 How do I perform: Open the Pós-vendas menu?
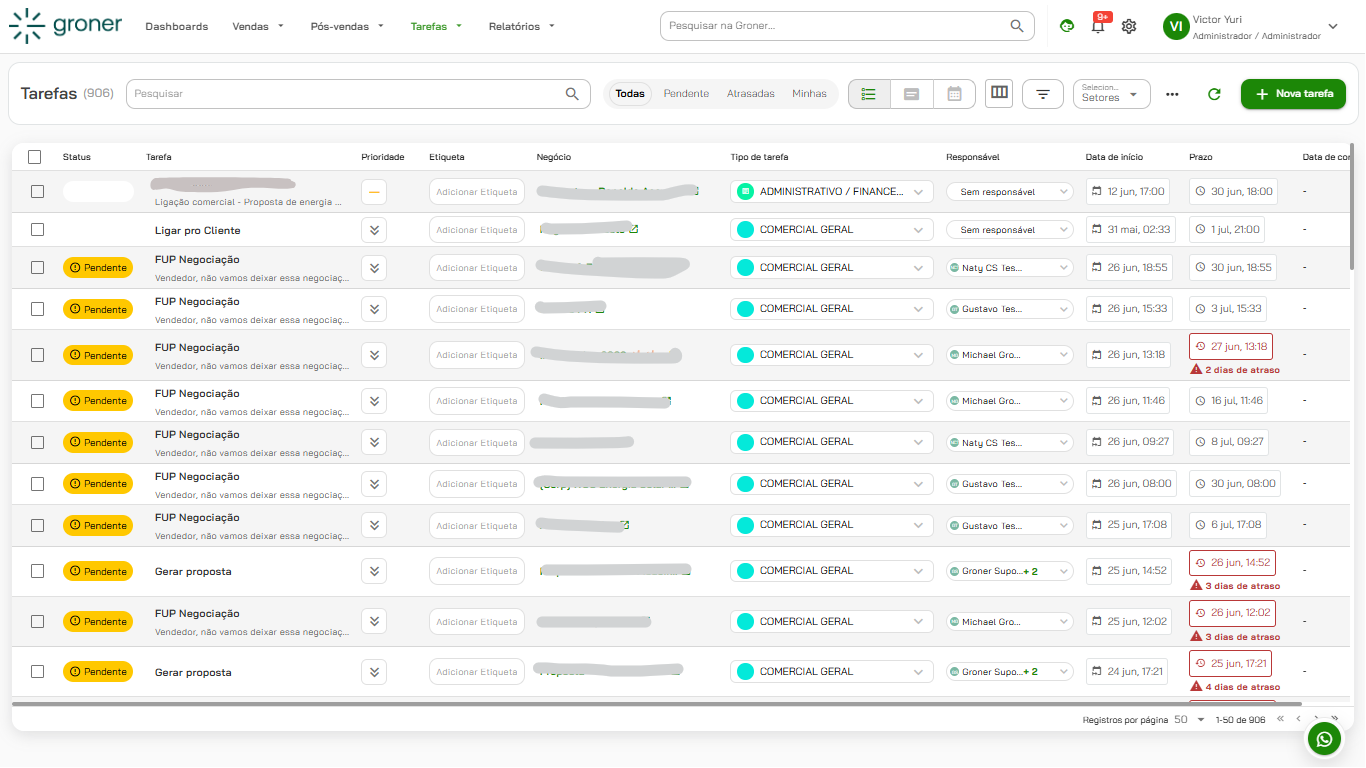(347, 27)
